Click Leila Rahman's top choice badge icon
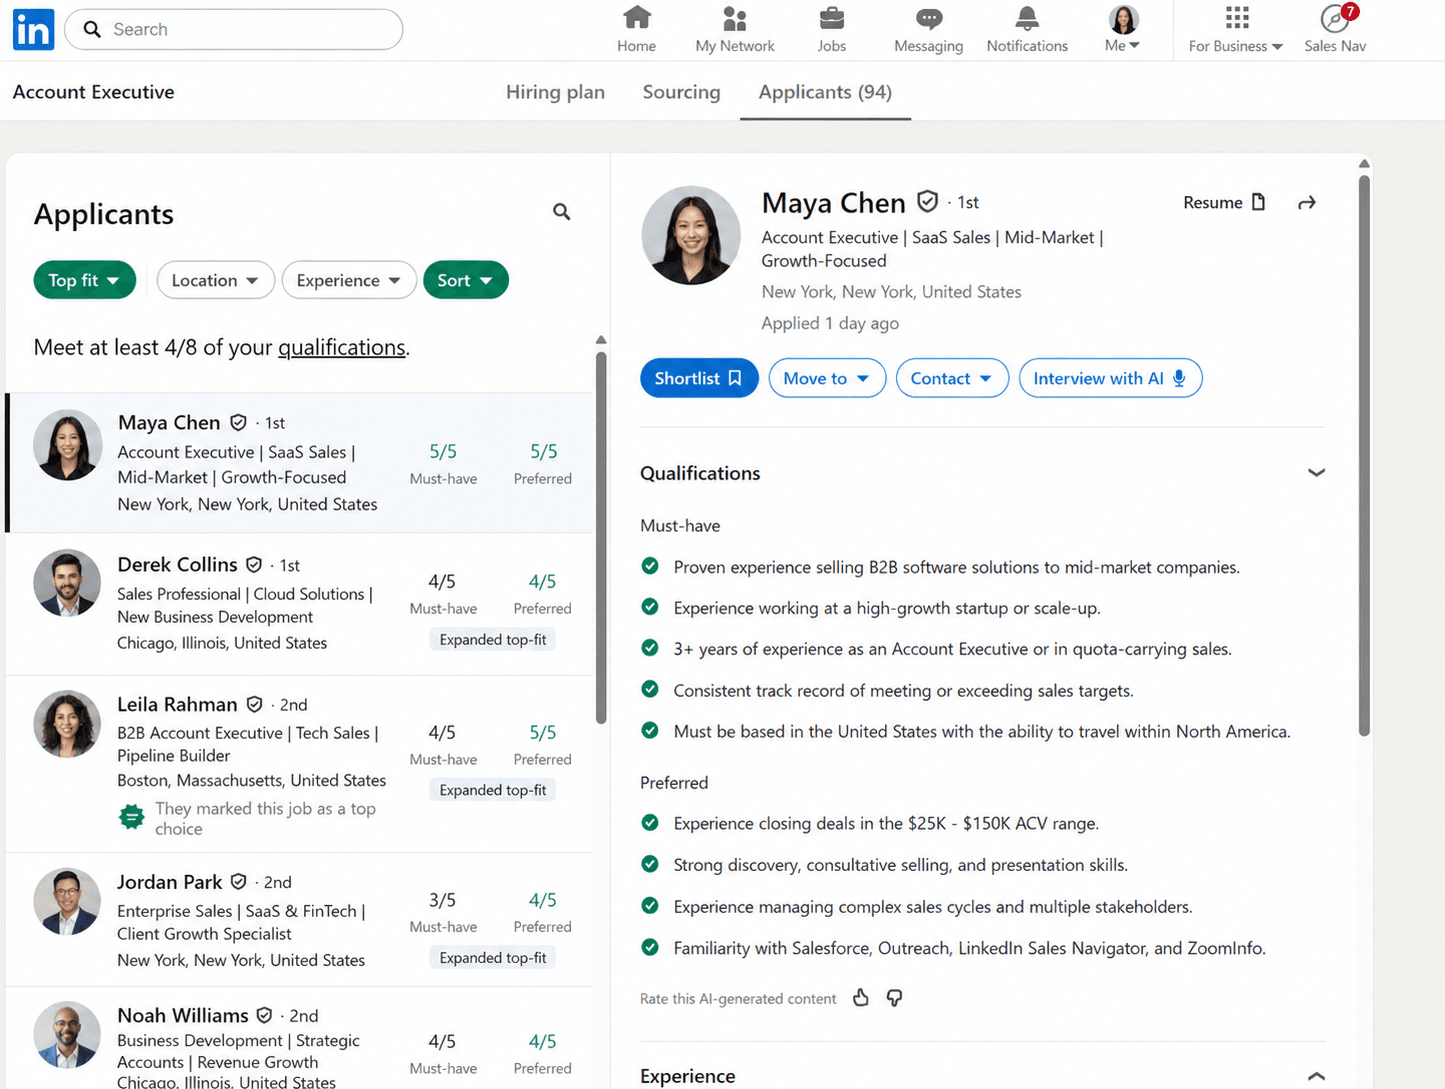The width and height of the screenshot is (1445, 1089). tap(131, 817)
